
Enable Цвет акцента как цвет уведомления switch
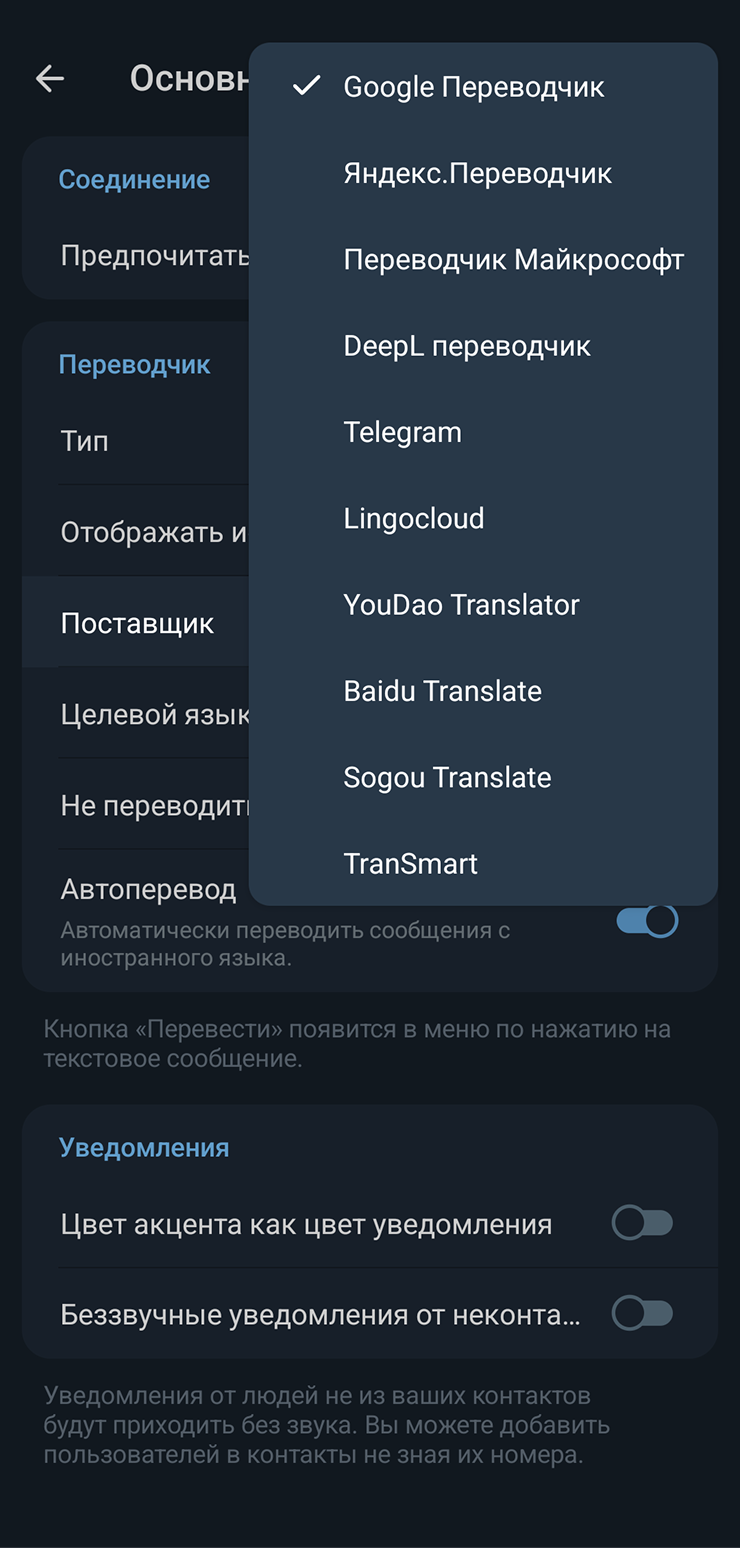tap(642, 1223)
